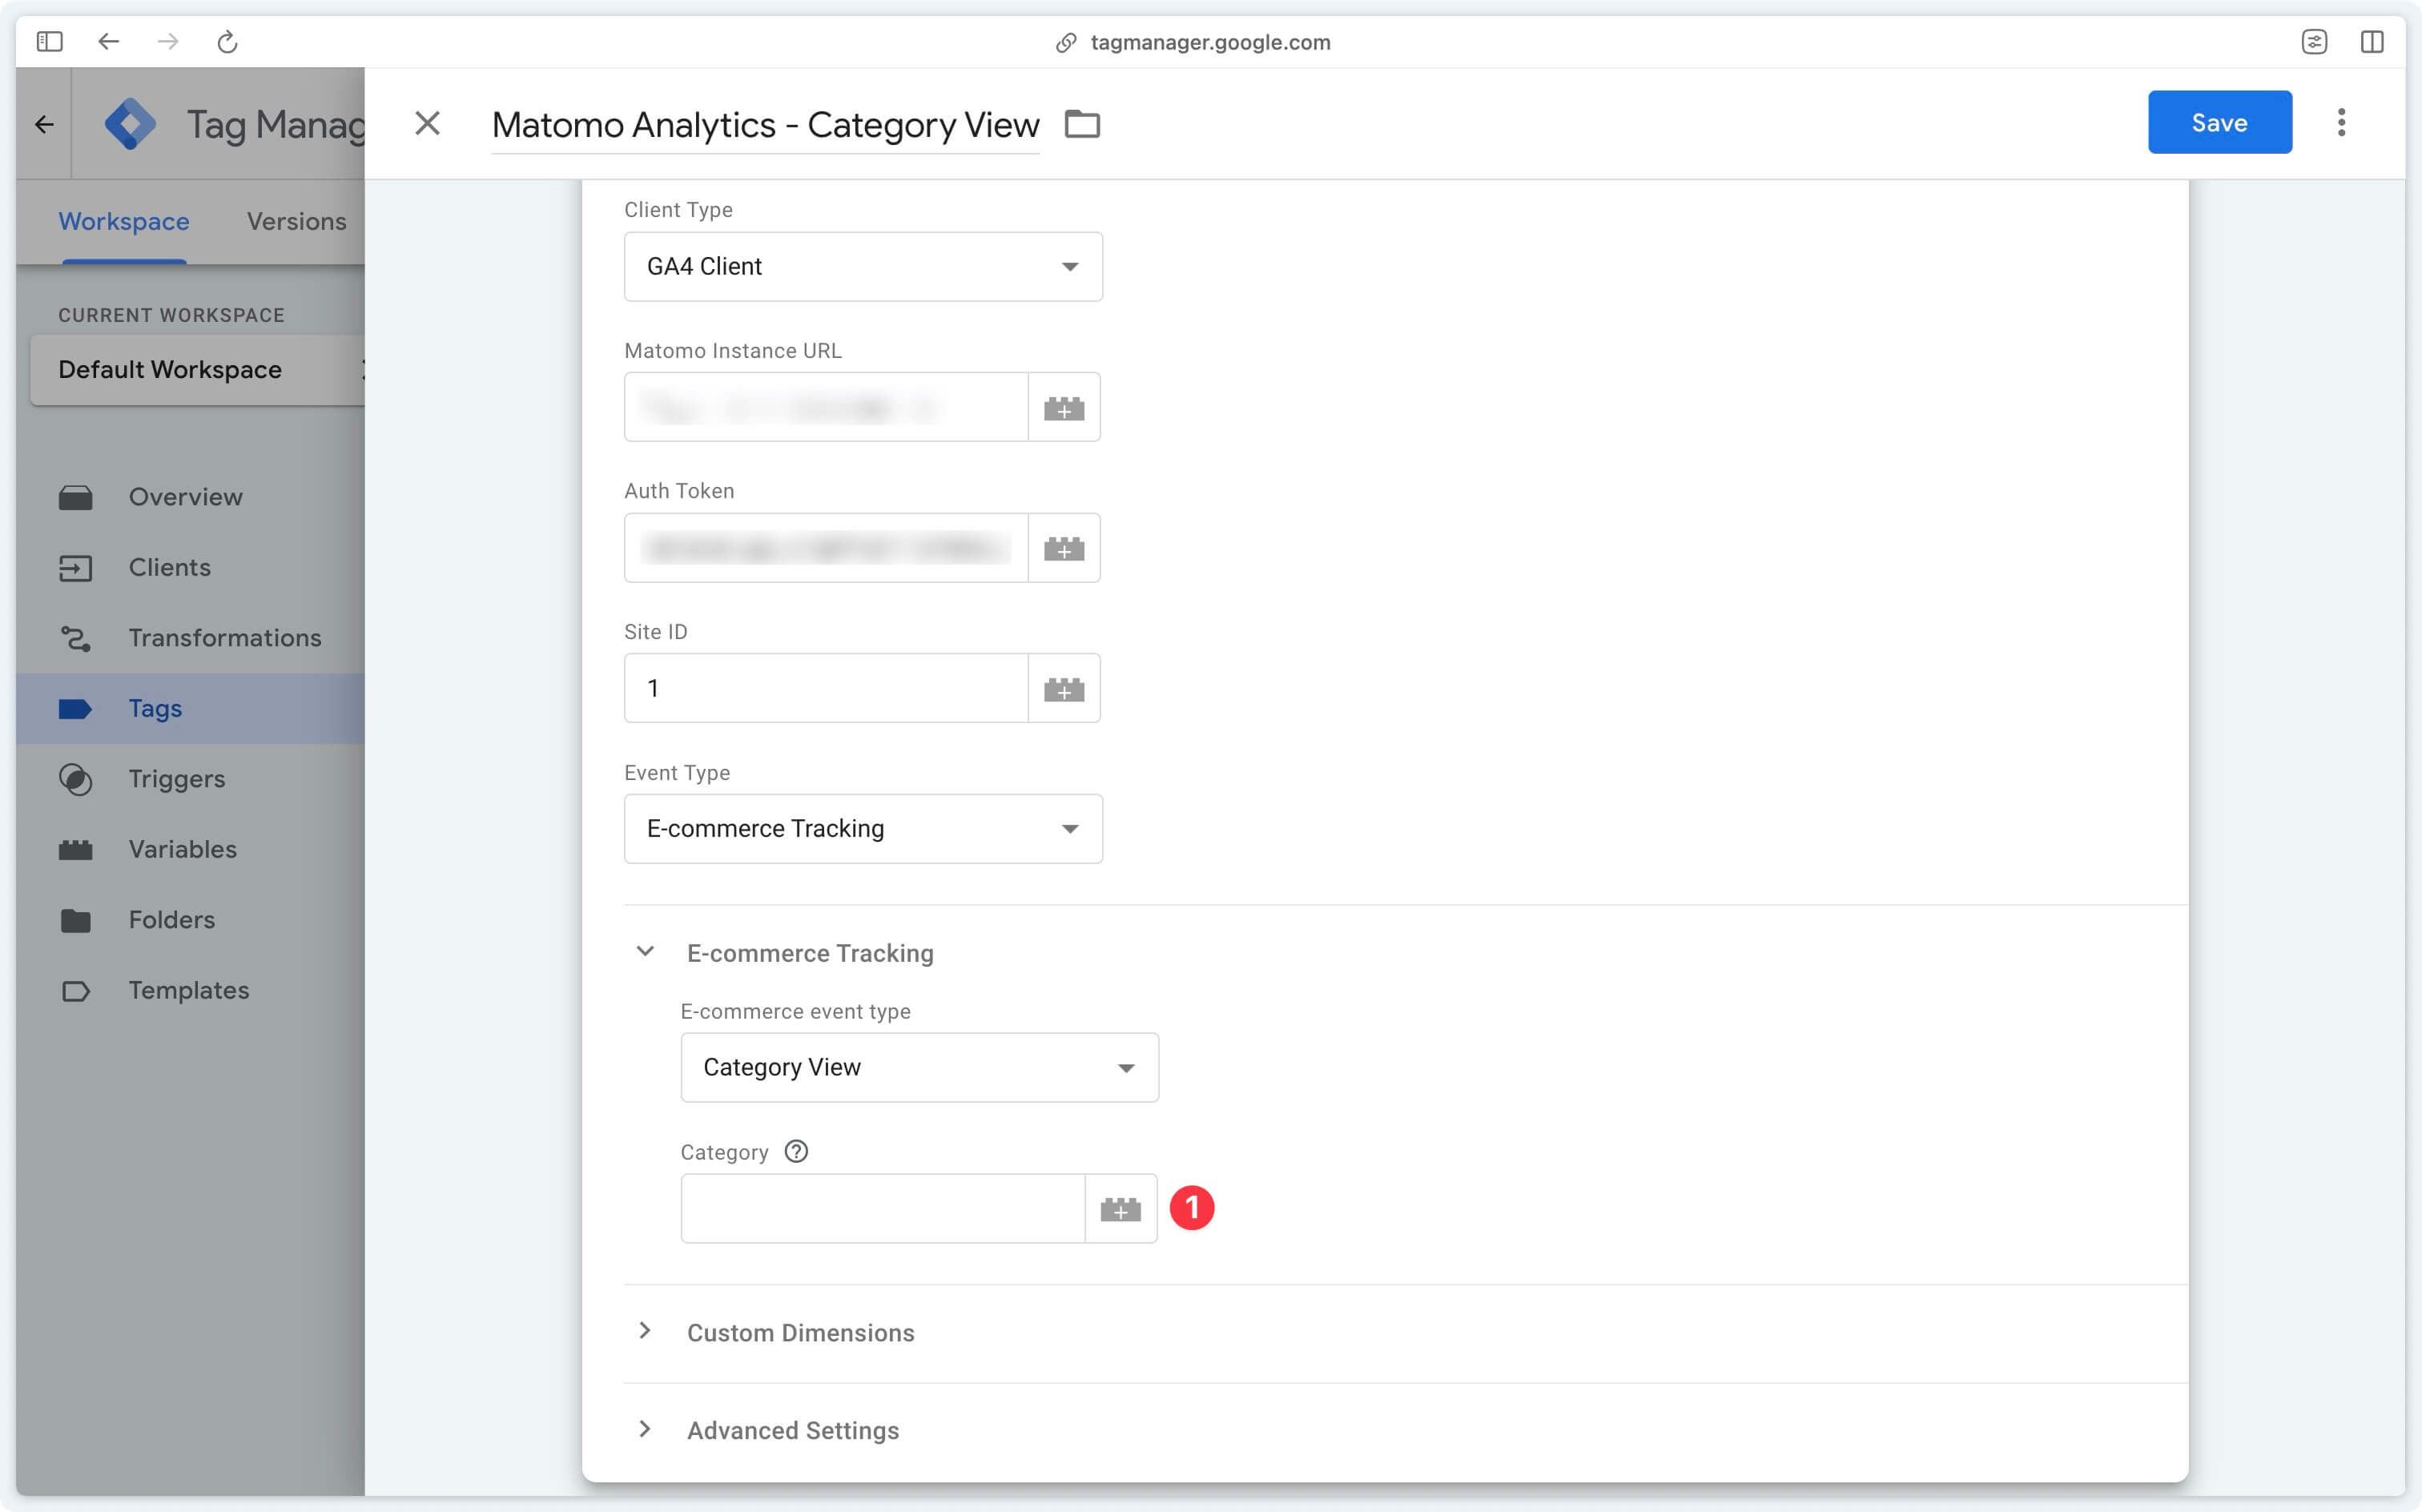Switch to the Workspace tab

(123, 221)
